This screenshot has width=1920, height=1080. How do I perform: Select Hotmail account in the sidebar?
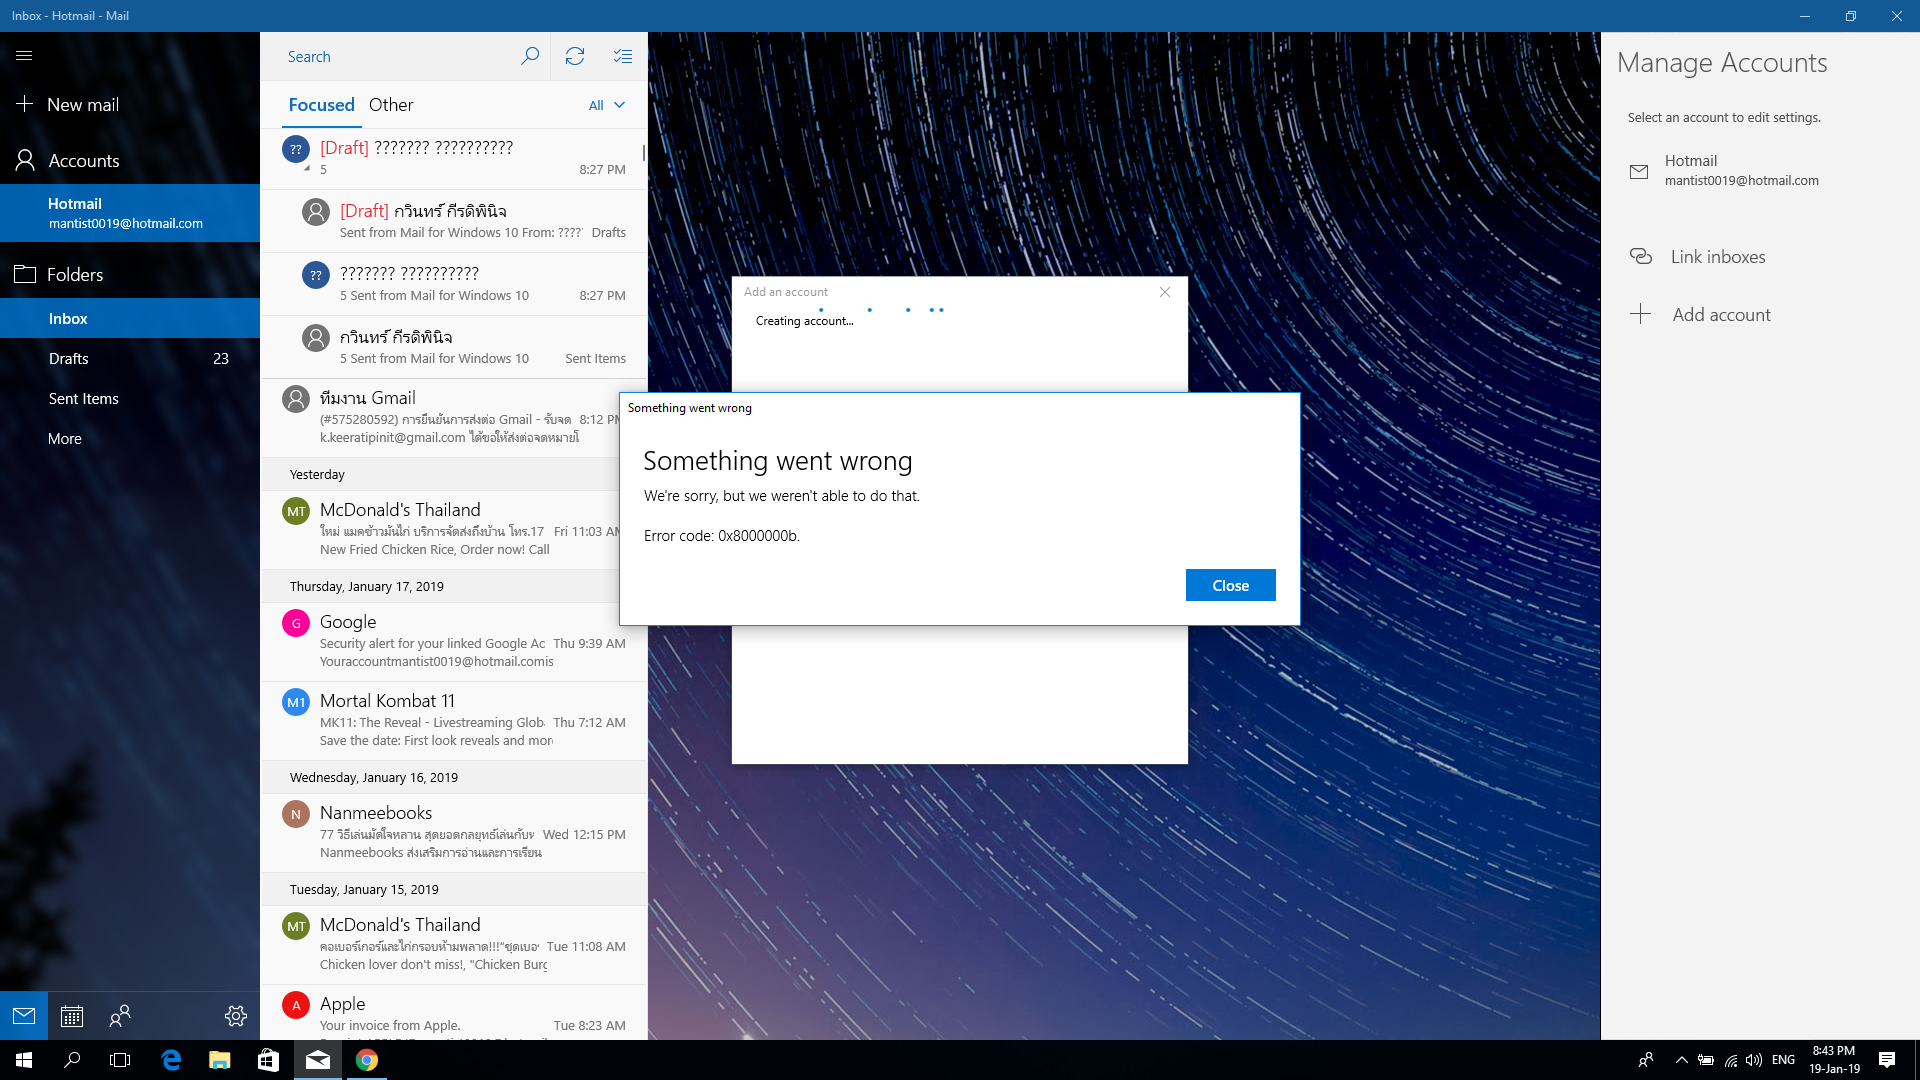(130, 213)
